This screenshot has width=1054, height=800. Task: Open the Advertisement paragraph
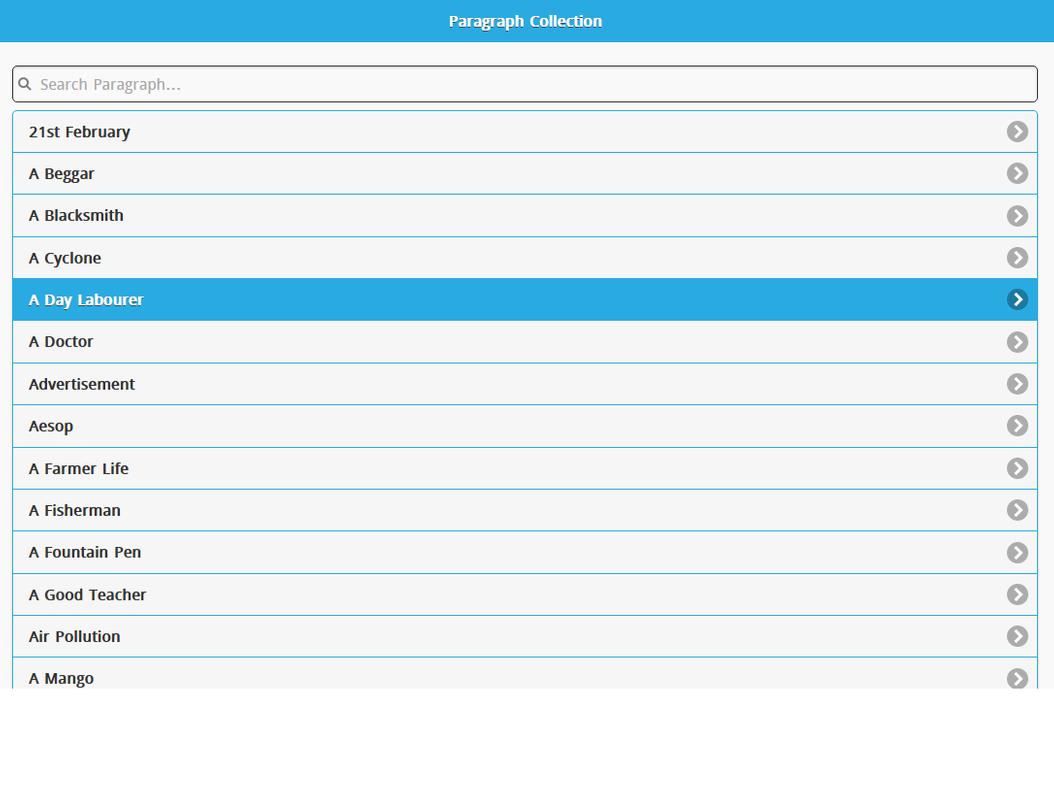524,384
